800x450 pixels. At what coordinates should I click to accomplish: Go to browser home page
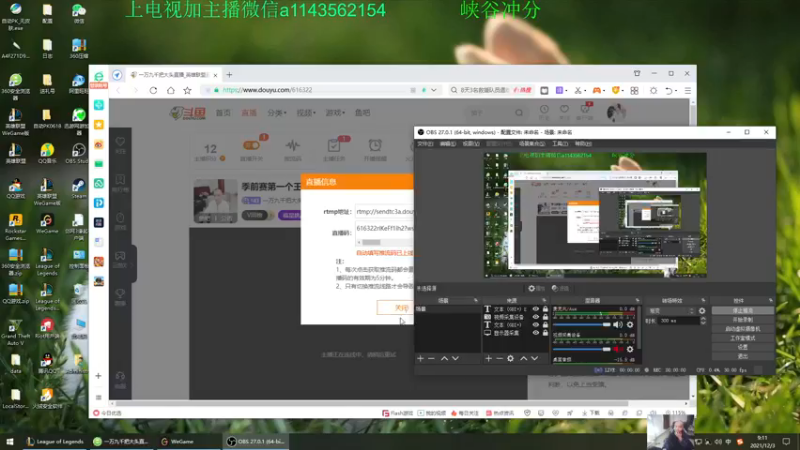(170, 90)
